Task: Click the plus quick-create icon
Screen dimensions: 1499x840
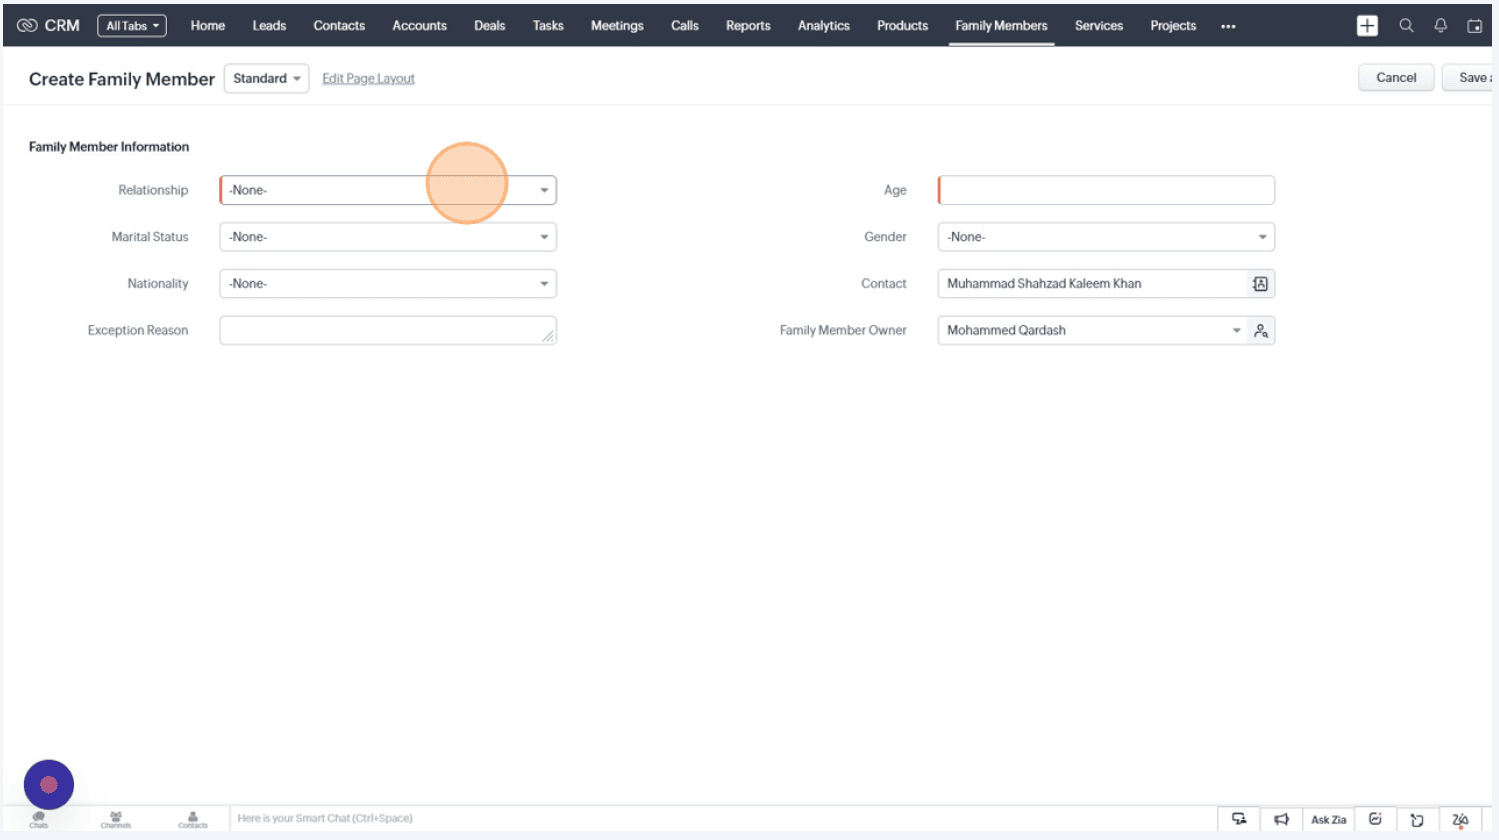Action: click(1367, 26)
